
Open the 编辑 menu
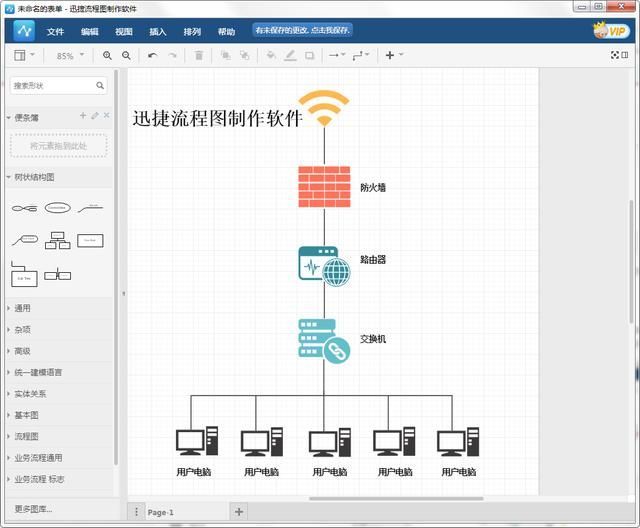coord(89,32)
